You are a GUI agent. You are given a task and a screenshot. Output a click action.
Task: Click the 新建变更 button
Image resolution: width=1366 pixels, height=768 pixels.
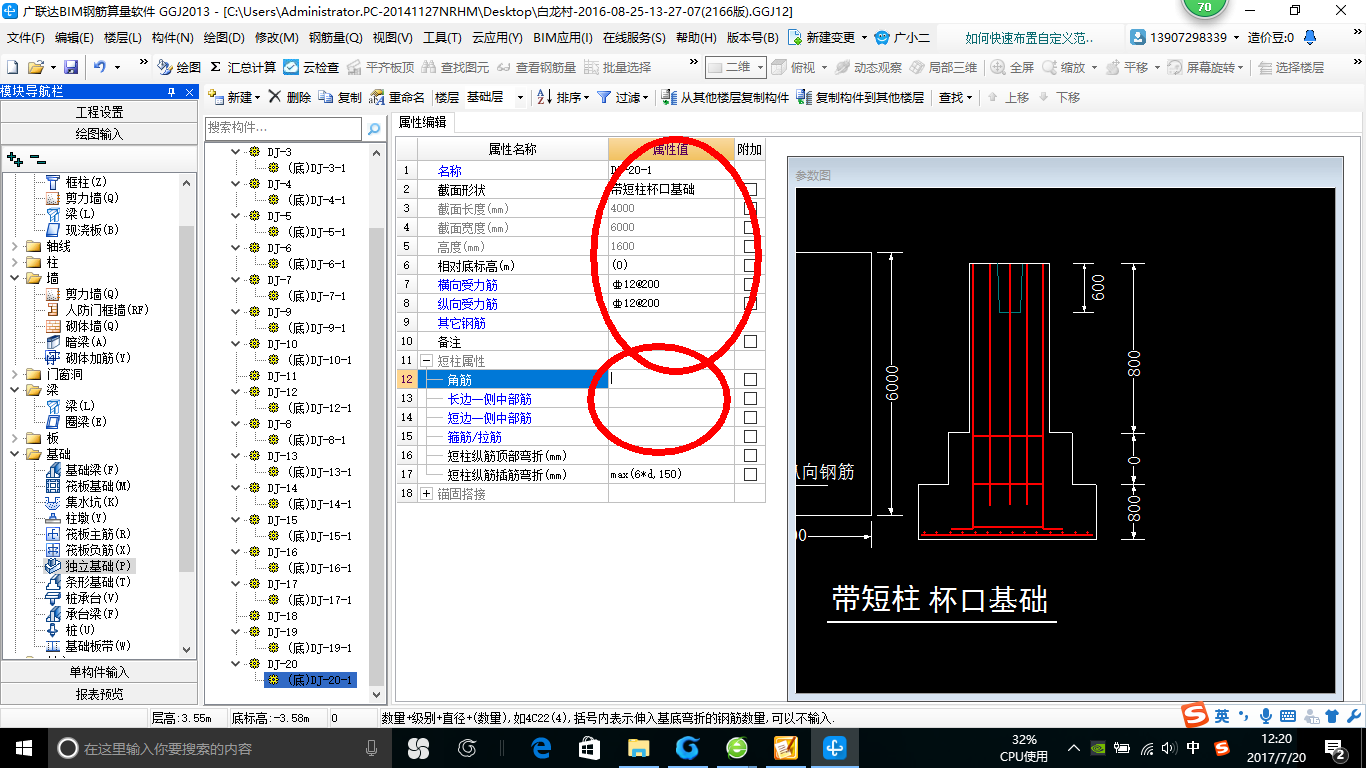827,38
